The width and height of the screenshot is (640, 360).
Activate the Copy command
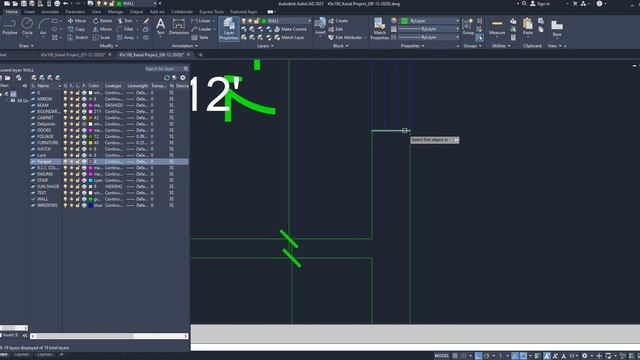pyautogui.click(x=77, y=29)
